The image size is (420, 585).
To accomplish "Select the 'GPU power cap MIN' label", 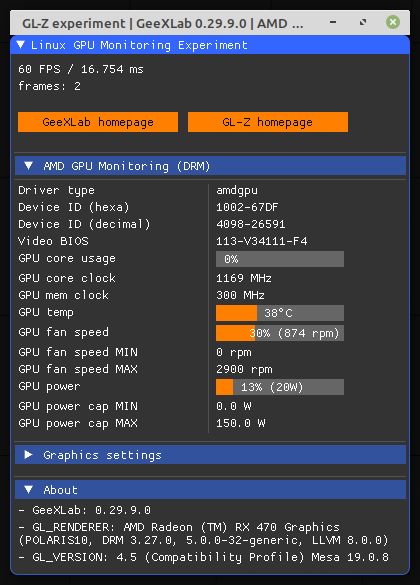I will pos(78,406).
